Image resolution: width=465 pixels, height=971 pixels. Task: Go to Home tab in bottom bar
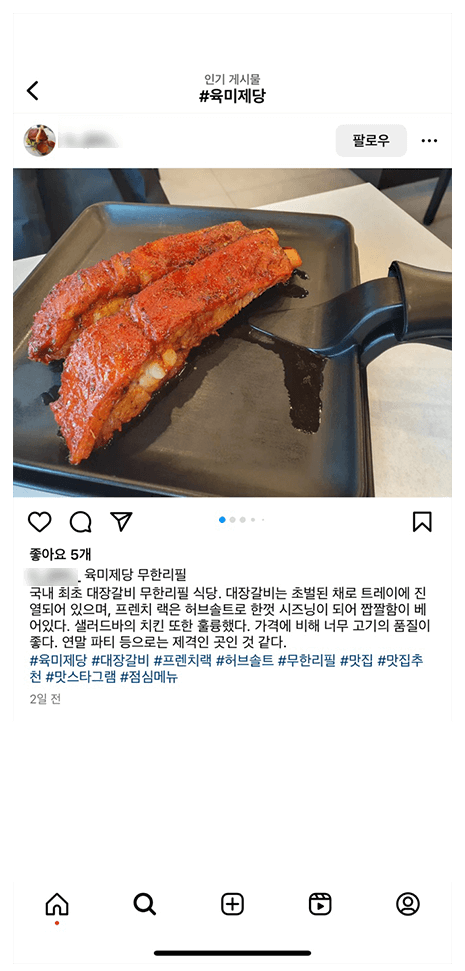pyautogui.click(x=57, y=904)
